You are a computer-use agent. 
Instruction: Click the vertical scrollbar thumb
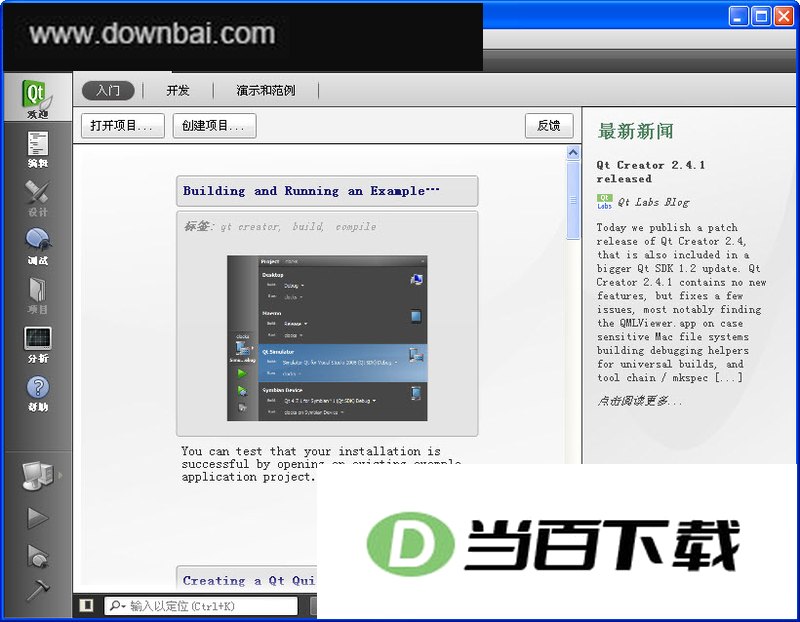point(573,200)
